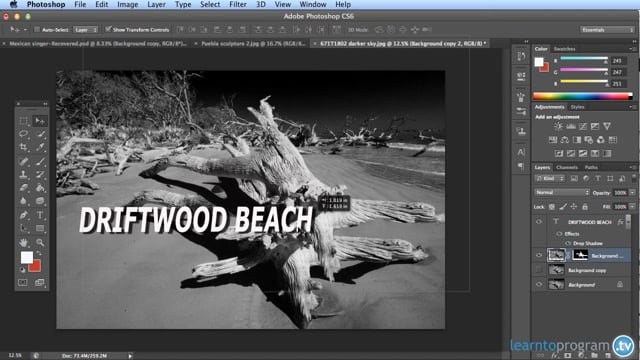Select the Pen tool
The height and width of the screenshot is (360, 640).
coord(24,215)
